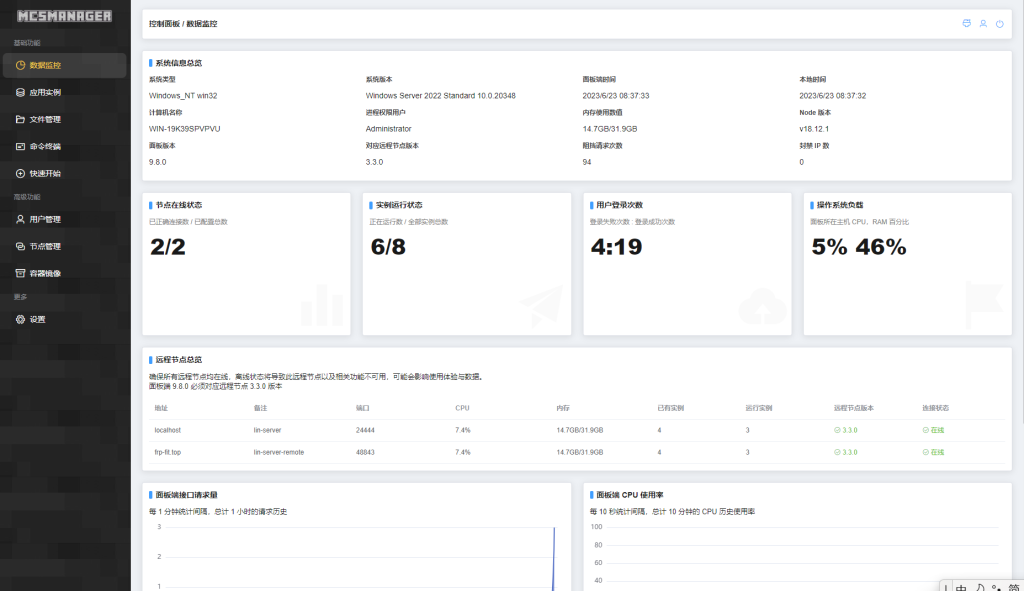1024x591 pixels.
Task: Switch the 简 simplified character toggle
Action: pos(1014,587)
